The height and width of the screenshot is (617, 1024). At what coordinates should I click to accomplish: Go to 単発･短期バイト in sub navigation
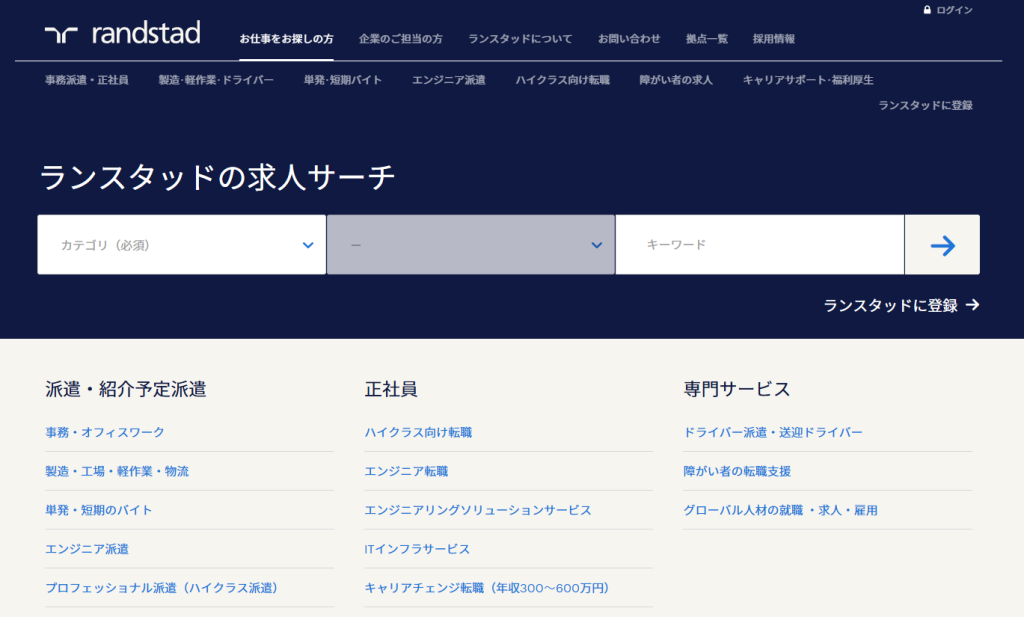pos(343,80)
